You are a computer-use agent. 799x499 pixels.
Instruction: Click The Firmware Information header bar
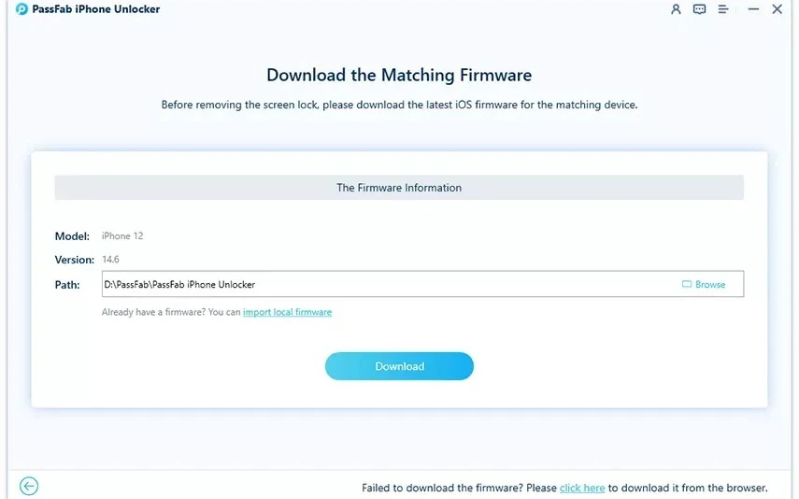(399, 187)
